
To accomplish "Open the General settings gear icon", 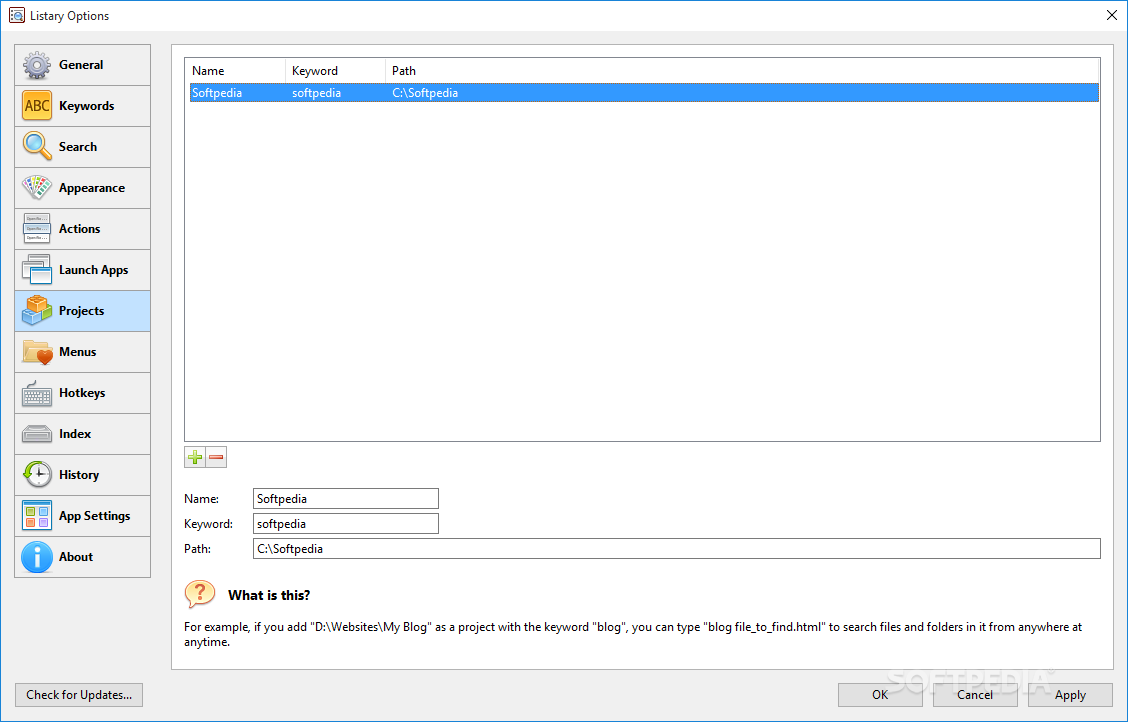I will coord(37,65).
